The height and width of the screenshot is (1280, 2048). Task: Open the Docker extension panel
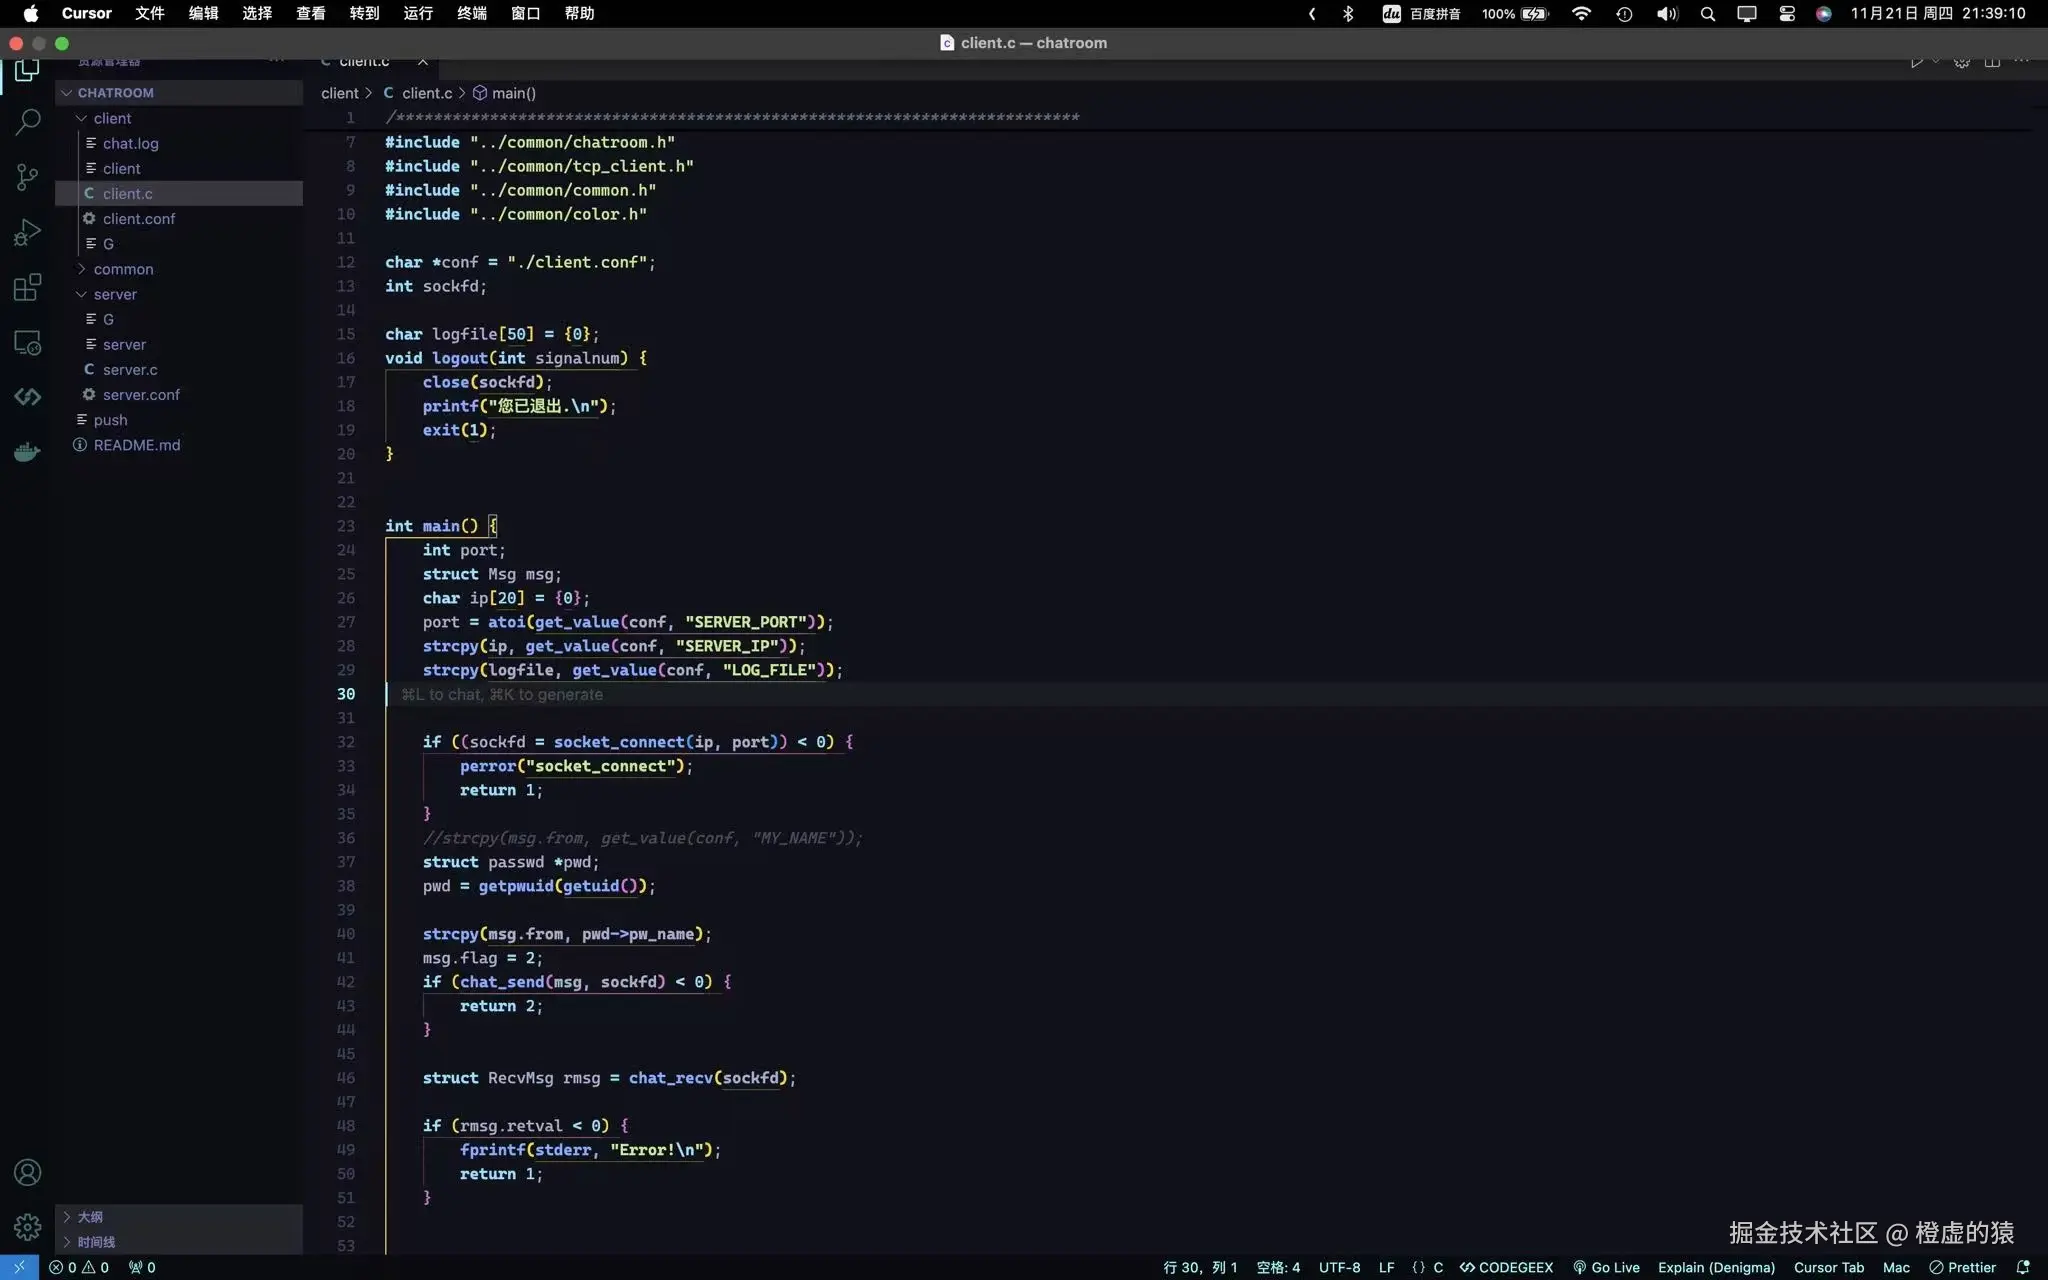click(27, 451)
